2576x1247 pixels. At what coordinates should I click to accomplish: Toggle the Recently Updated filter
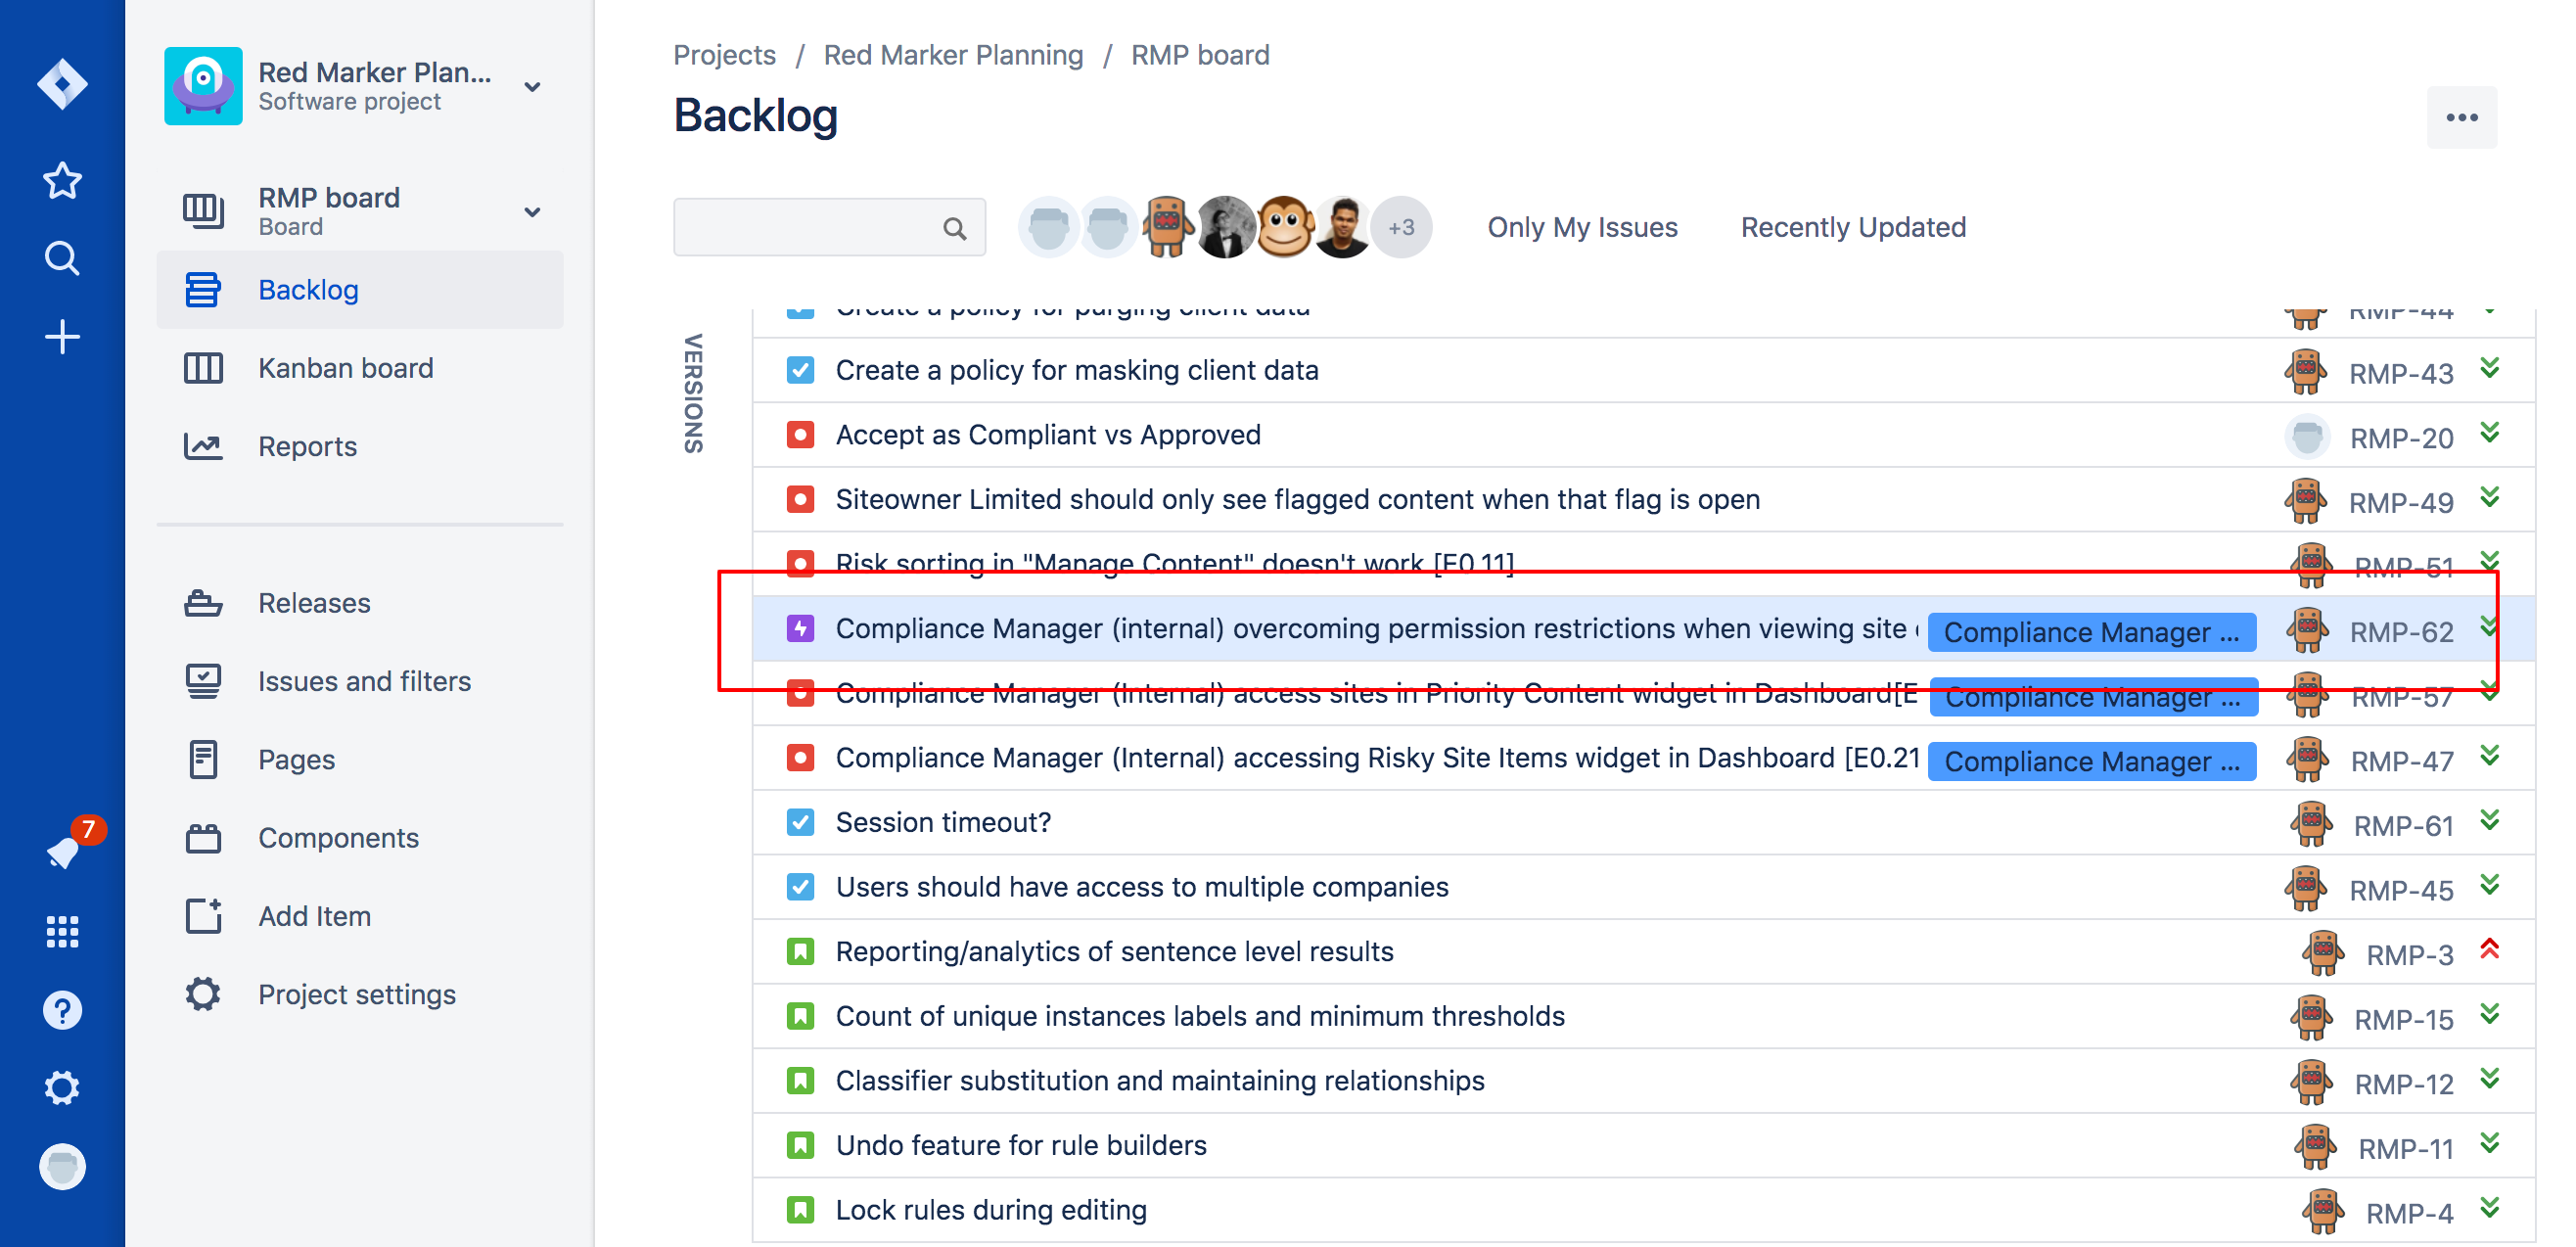tap(1853, 228)
